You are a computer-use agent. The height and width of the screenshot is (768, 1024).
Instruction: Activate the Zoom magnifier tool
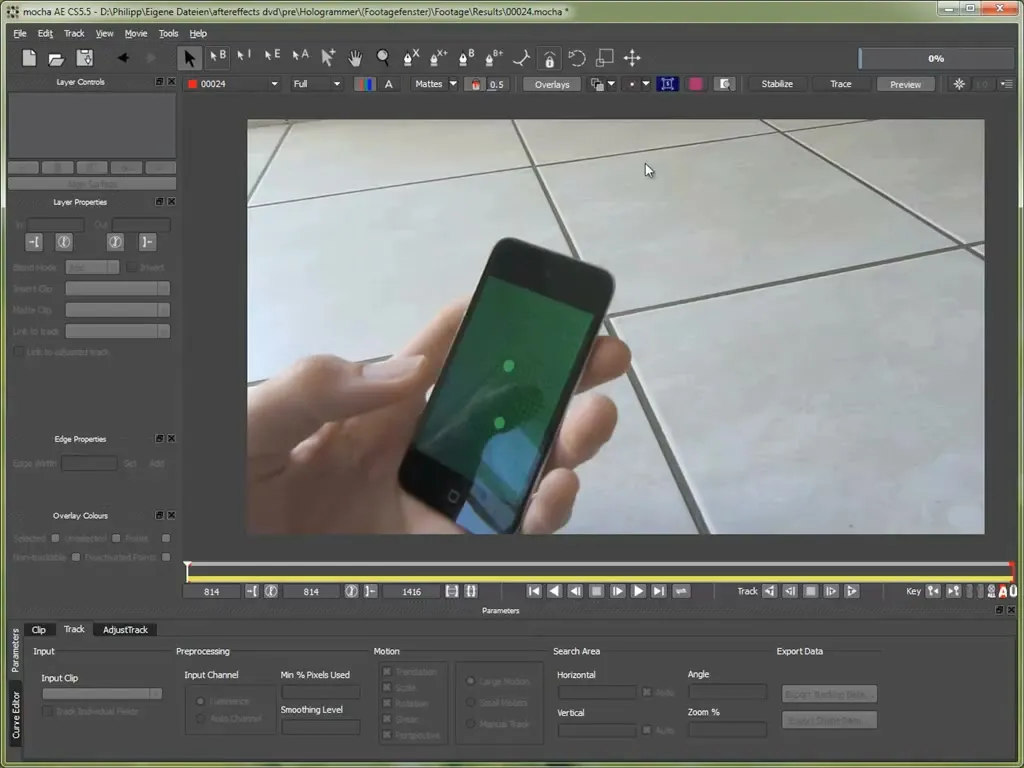[x=383, y=58]
